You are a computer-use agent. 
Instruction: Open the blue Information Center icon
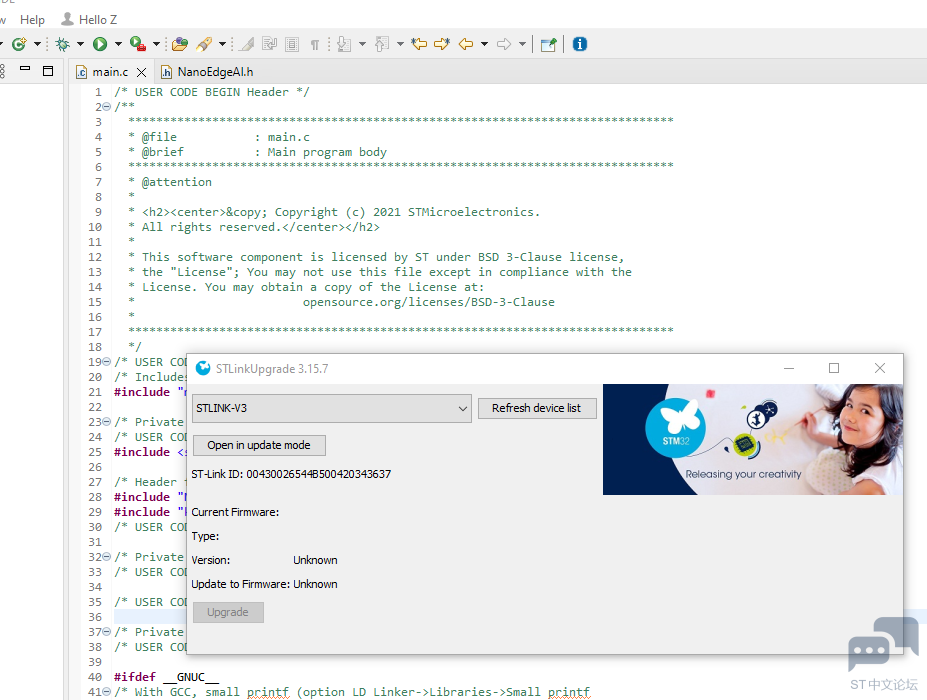click(580, 44)
